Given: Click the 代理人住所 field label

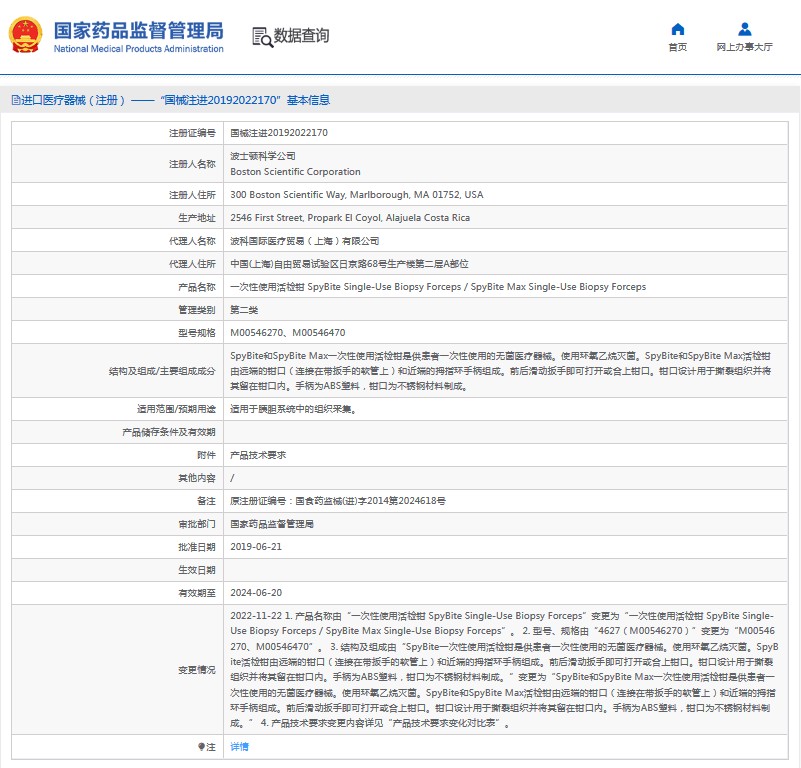Looking at the screenshot, I should (x=192, y=264).
